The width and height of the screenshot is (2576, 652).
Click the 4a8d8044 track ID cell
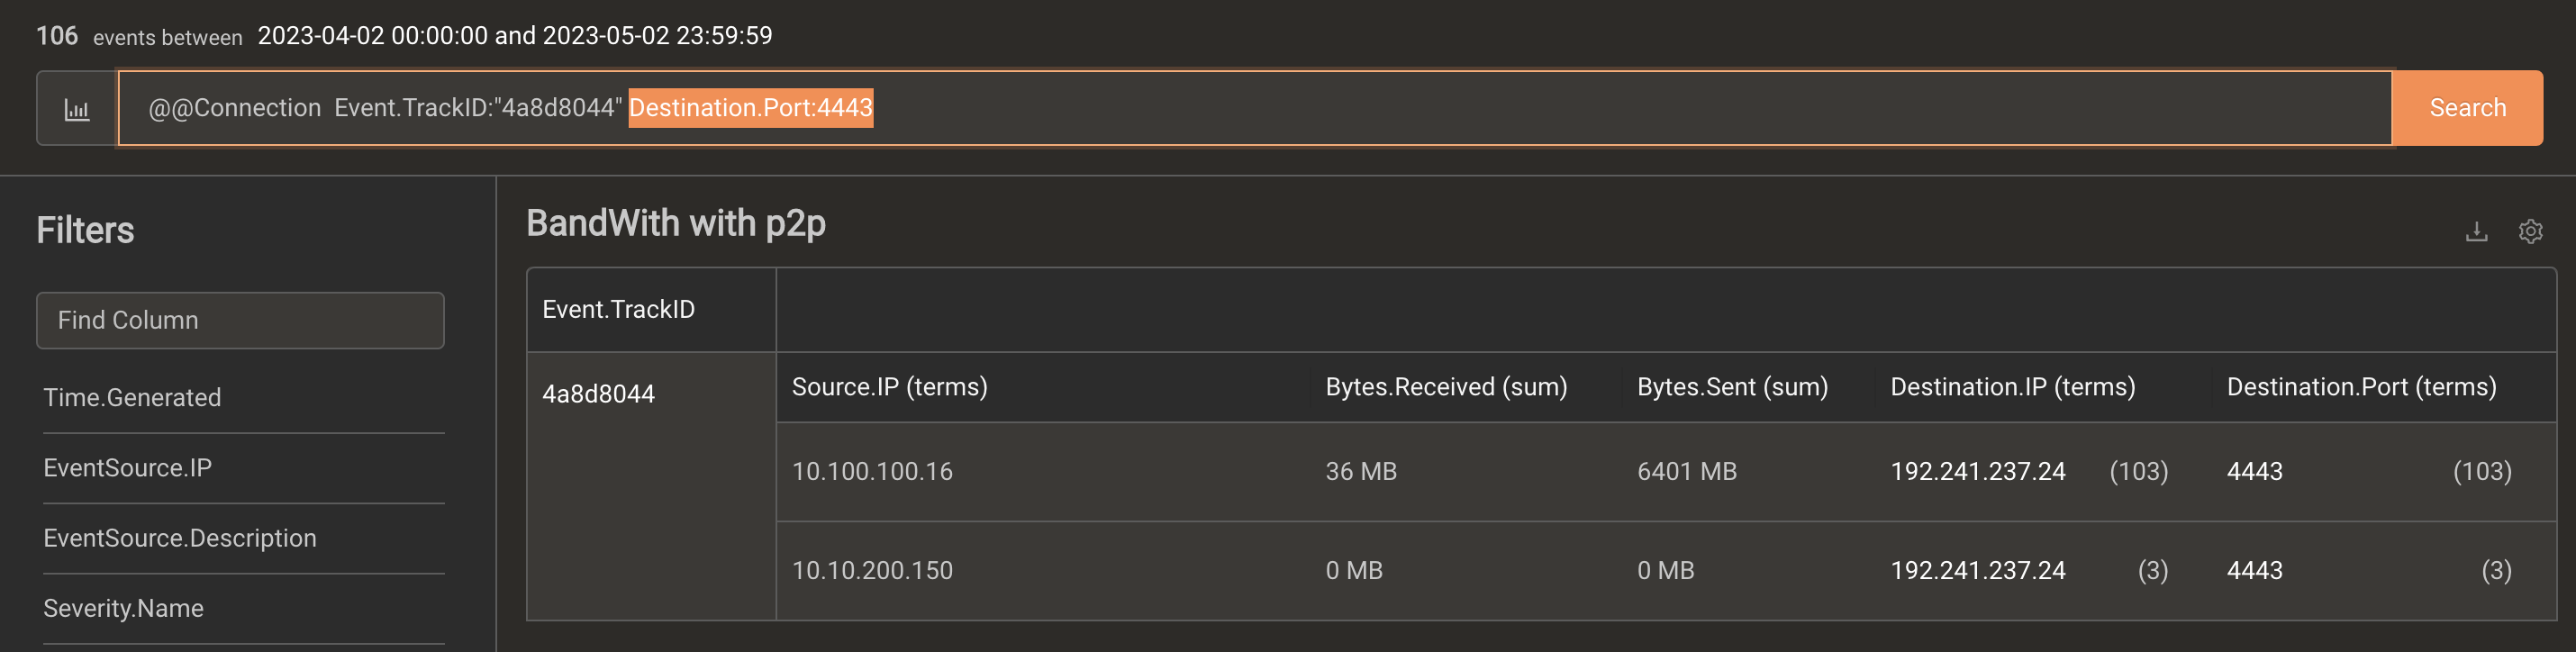point(598,394)
